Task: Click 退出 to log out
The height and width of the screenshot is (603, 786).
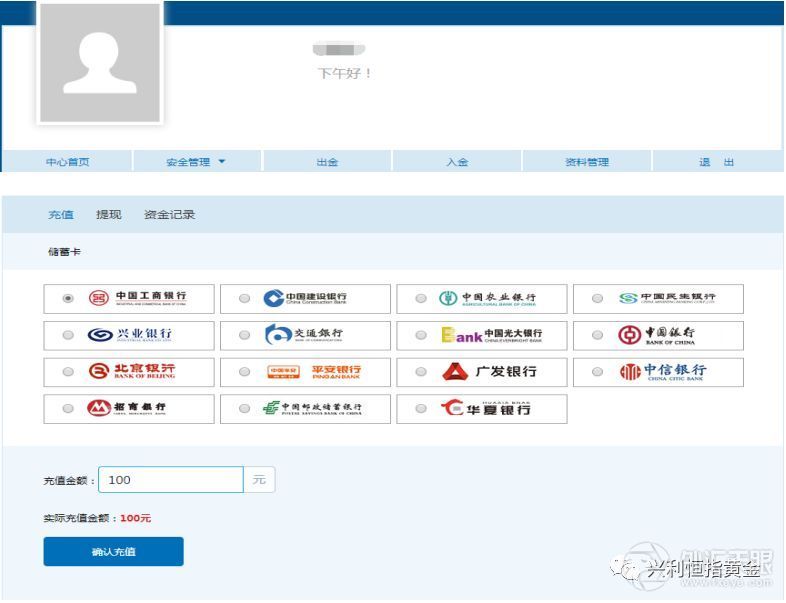Action: click(x=716, y=162)
